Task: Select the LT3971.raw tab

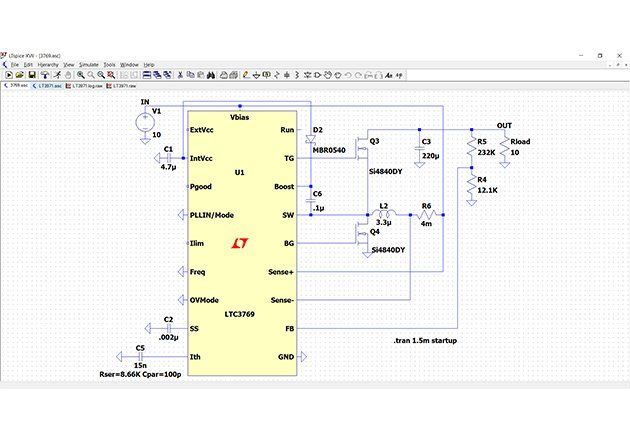Action: click(x=124, y=86)
